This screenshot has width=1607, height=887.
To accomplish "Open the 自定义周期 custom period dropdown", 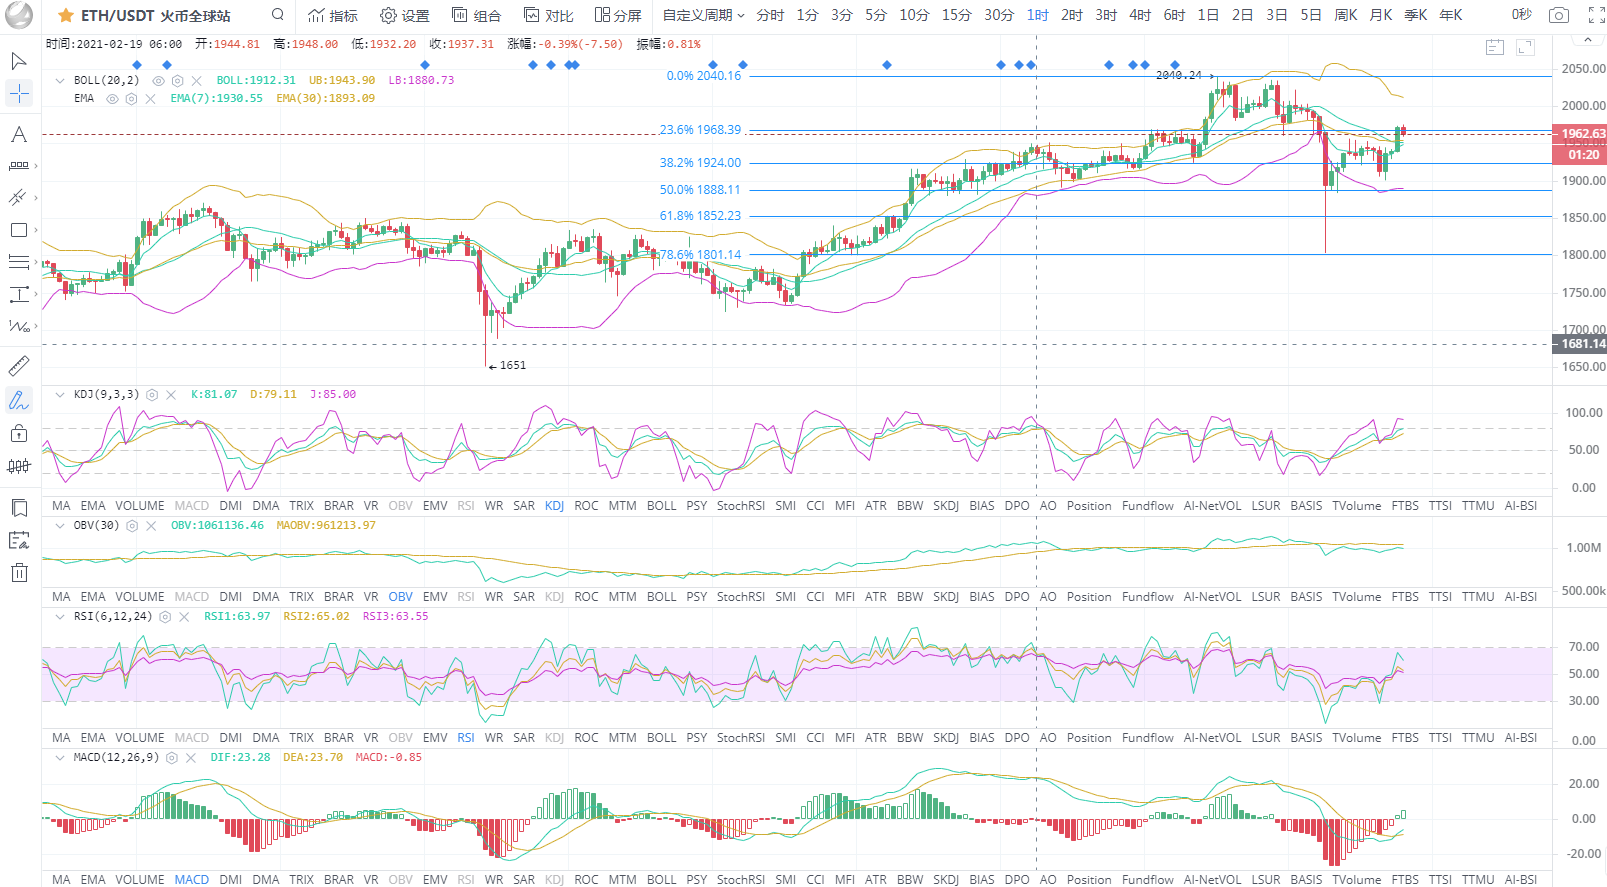I will tap(704, 15).
